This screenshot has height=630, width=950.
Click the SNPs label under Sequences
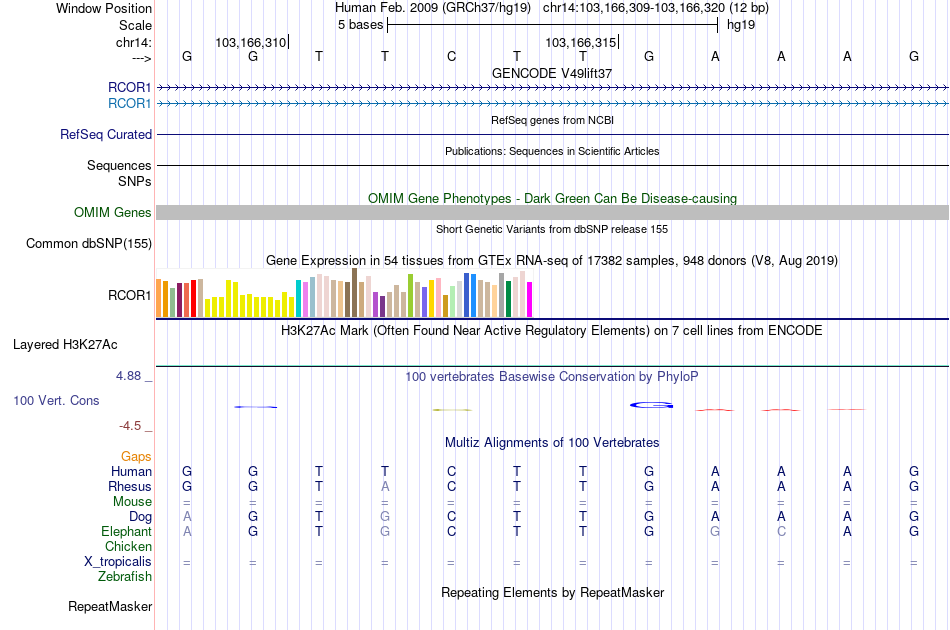pos(135,181)
